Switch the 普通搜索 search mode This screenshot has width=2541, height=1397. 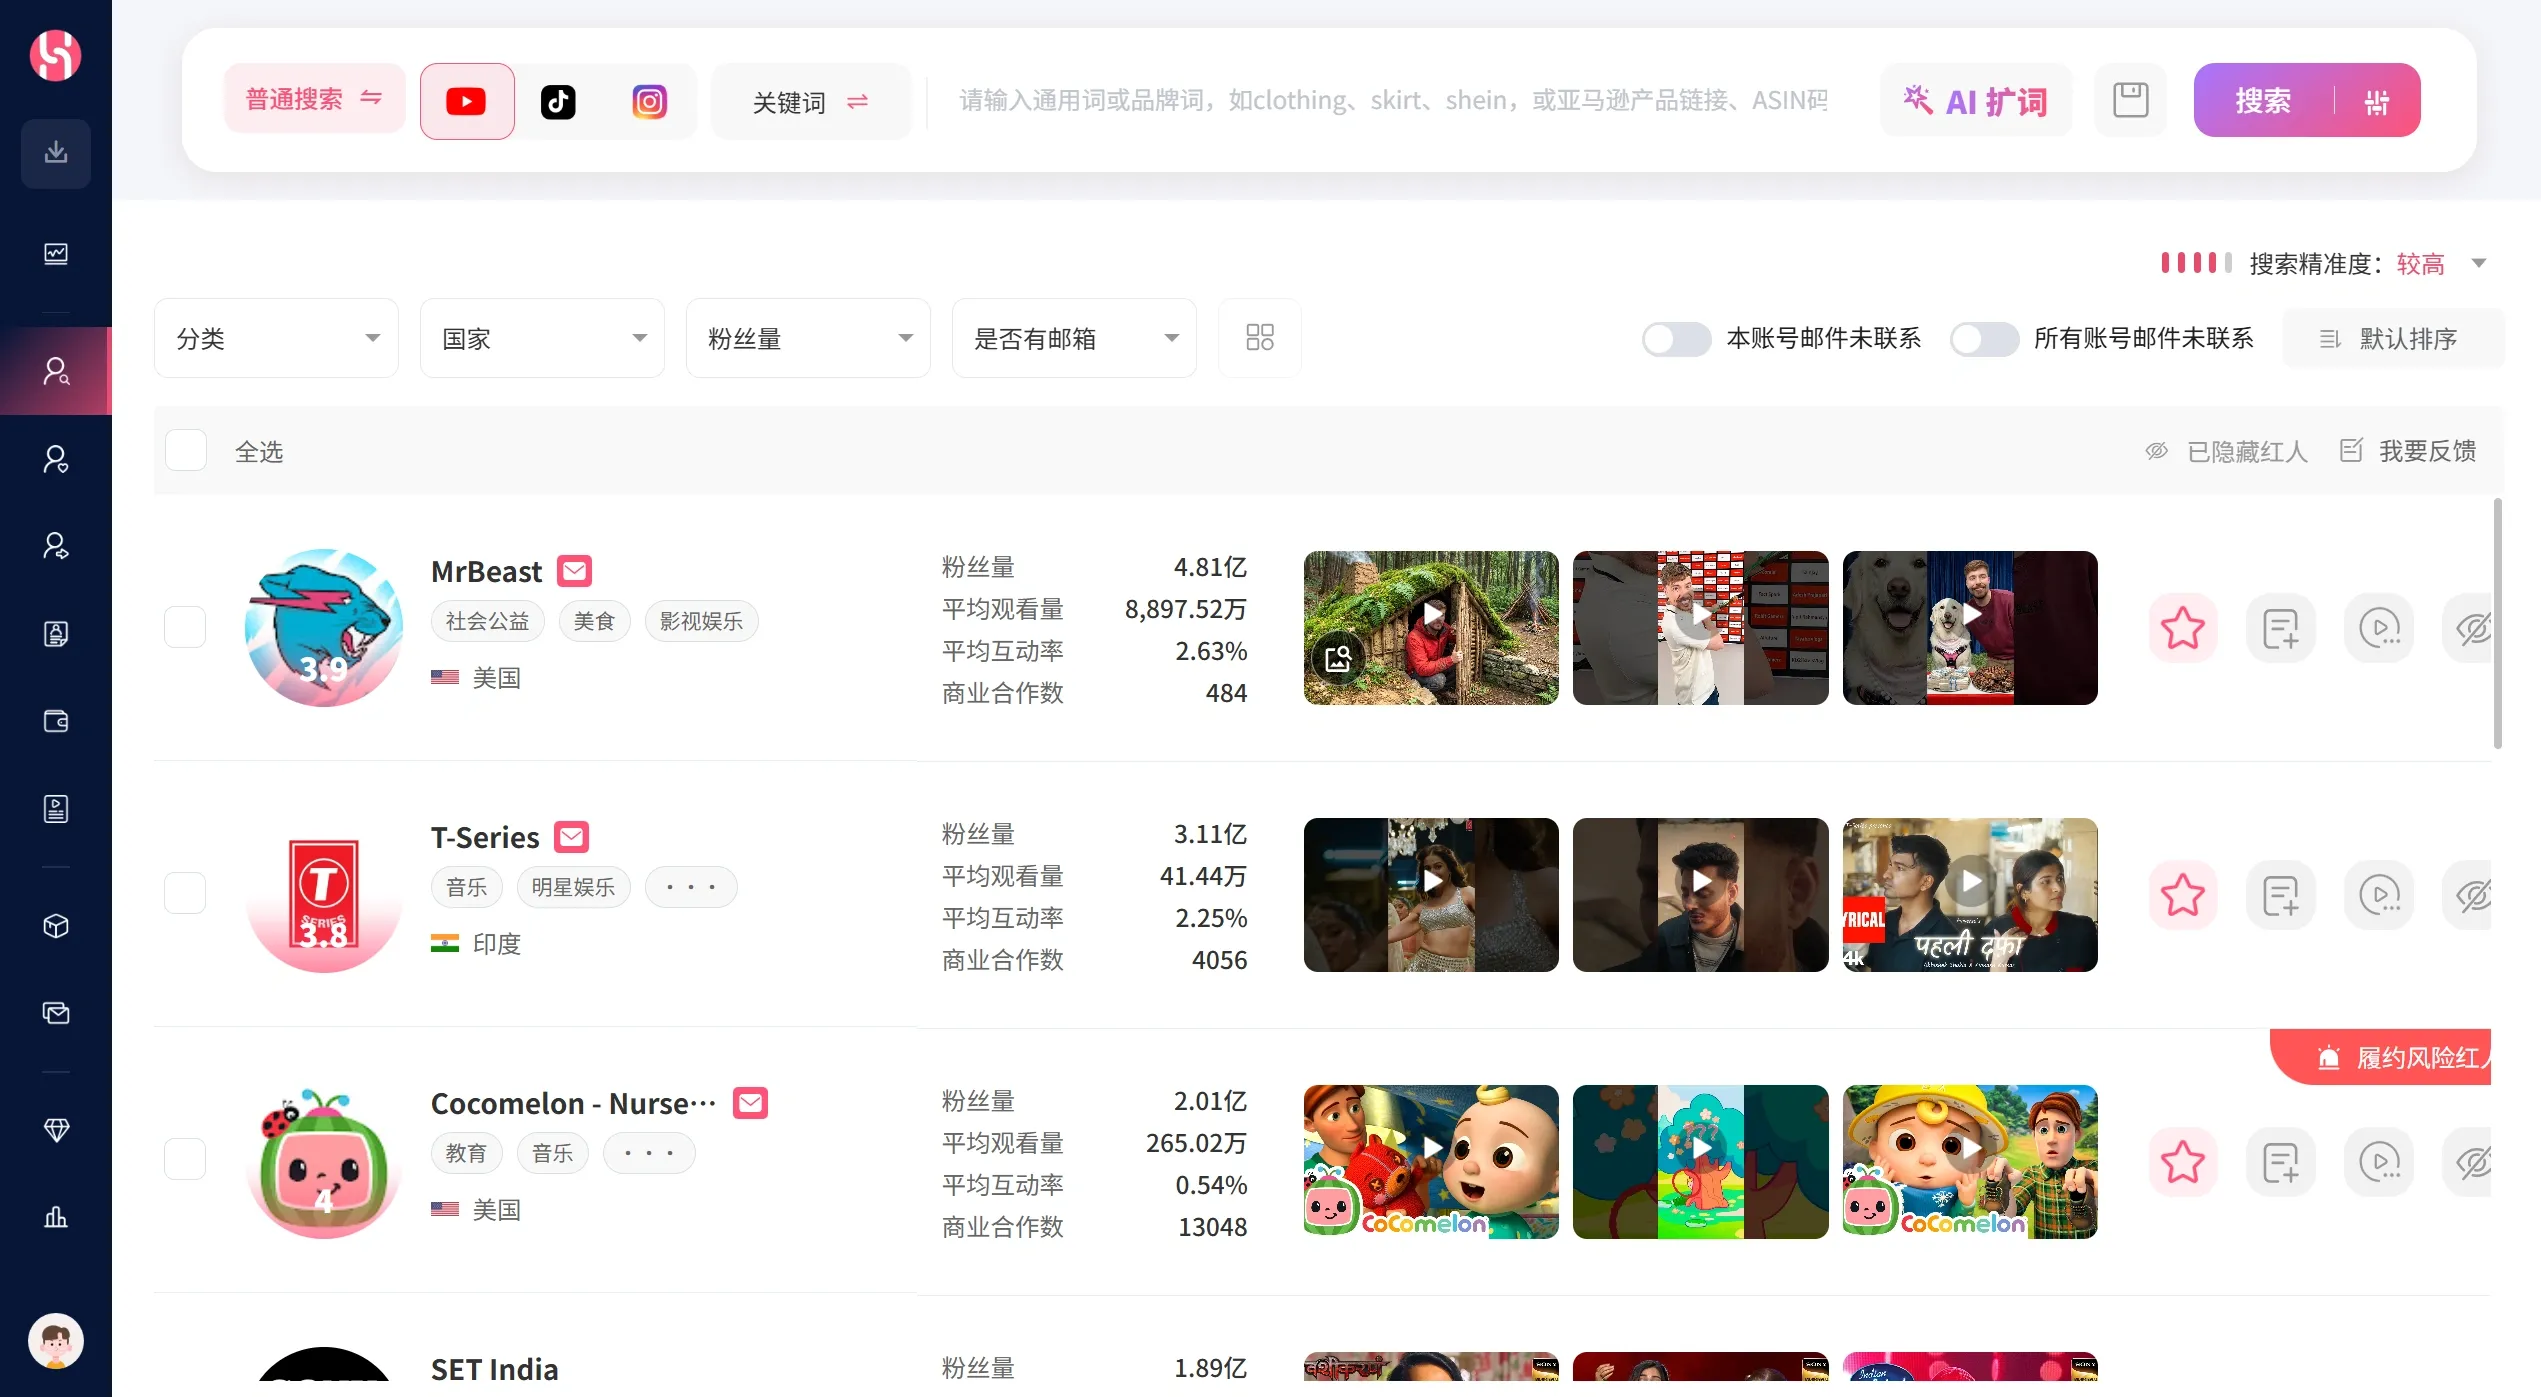pos(314,99)
